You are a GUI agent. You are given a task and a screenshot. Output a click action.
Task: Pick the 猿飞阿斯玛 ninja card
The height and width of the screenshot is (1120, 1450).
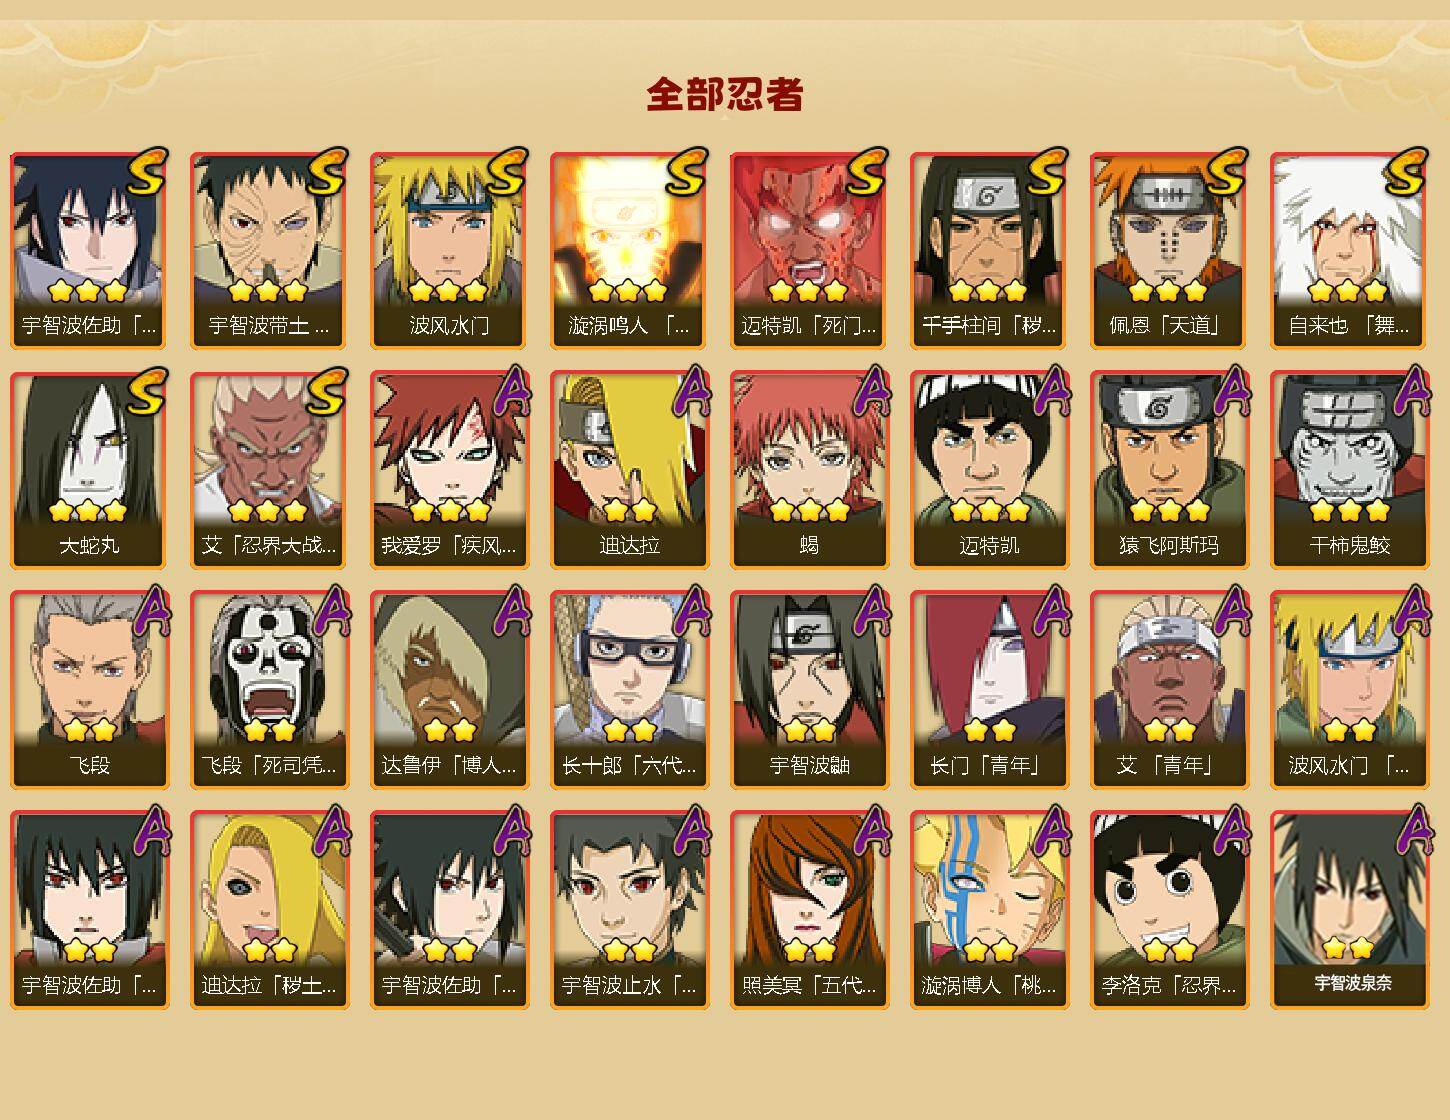click(1169, 470)
